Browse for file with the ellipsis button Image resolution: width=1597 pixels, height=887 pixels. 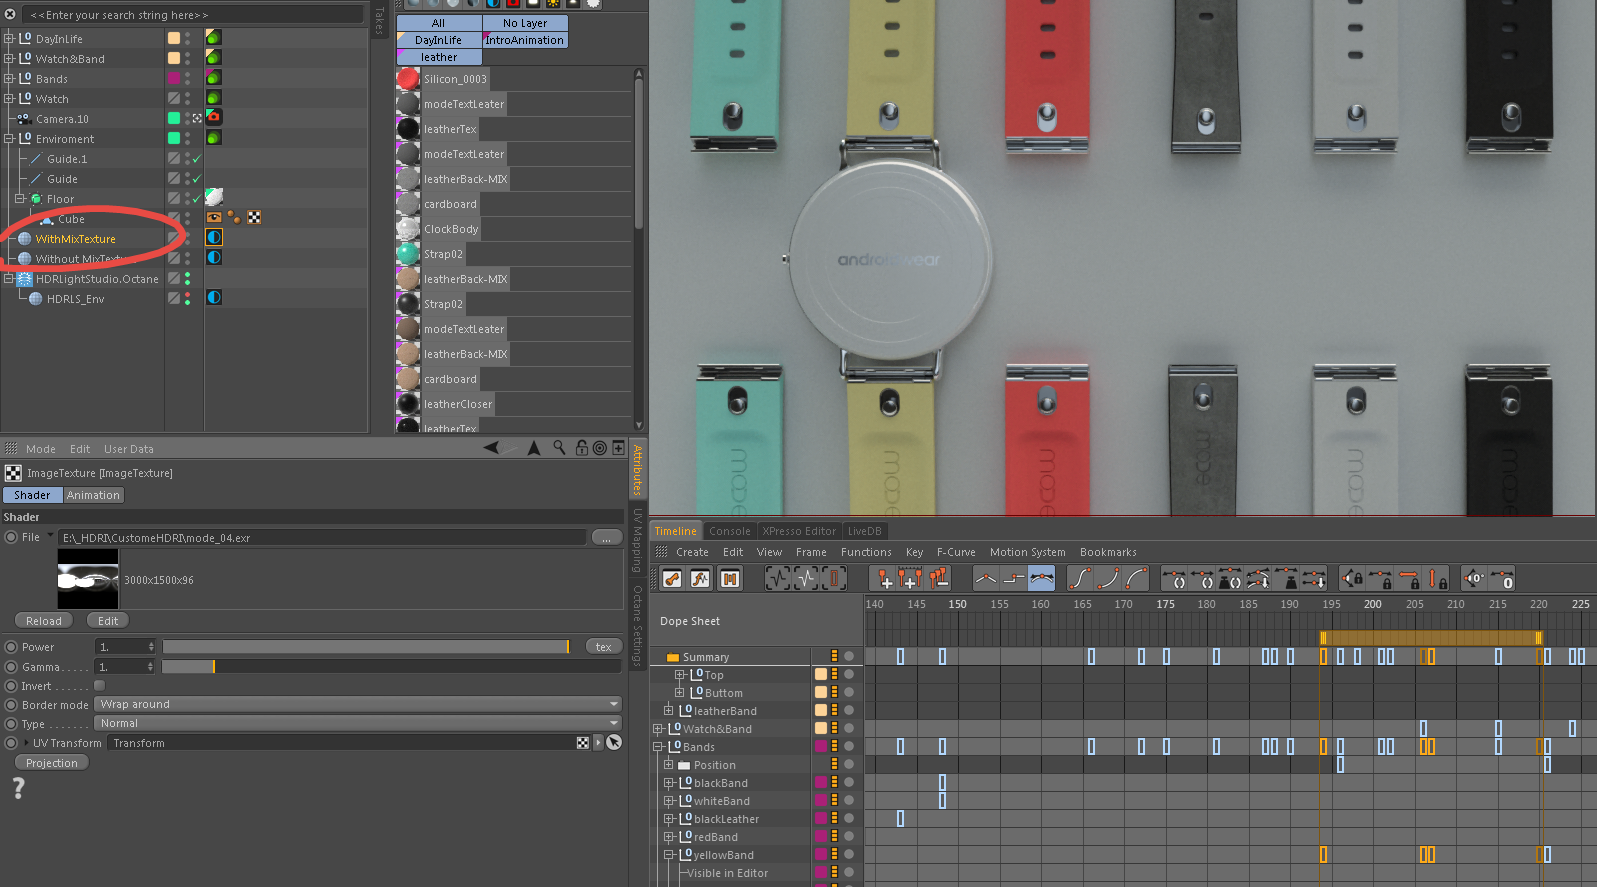pos(607,538)
